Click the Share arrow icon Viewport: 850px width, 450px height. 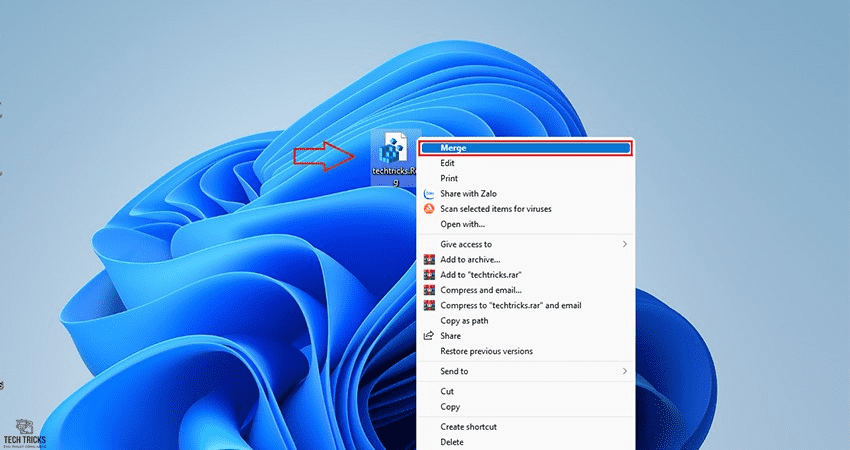click(429, 336)
